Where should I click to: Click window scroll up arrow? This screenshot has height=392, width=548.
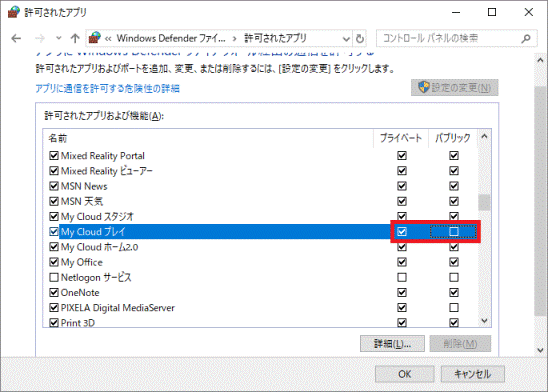(x=540, y=60)
